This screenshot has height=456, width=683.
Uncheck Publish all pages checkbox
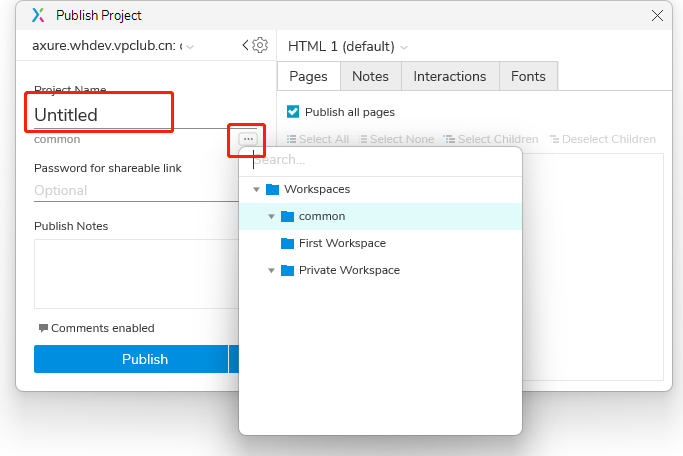[293, 112]
